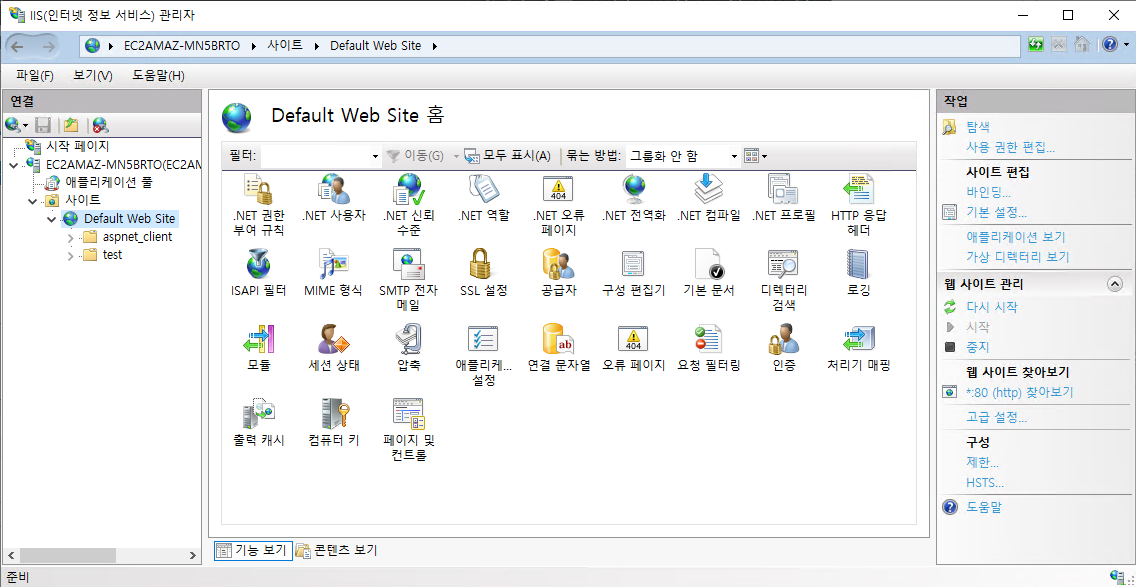Open the 파일(F) menu
This screenshot has width=1136, height=587.
pos(35,75)
